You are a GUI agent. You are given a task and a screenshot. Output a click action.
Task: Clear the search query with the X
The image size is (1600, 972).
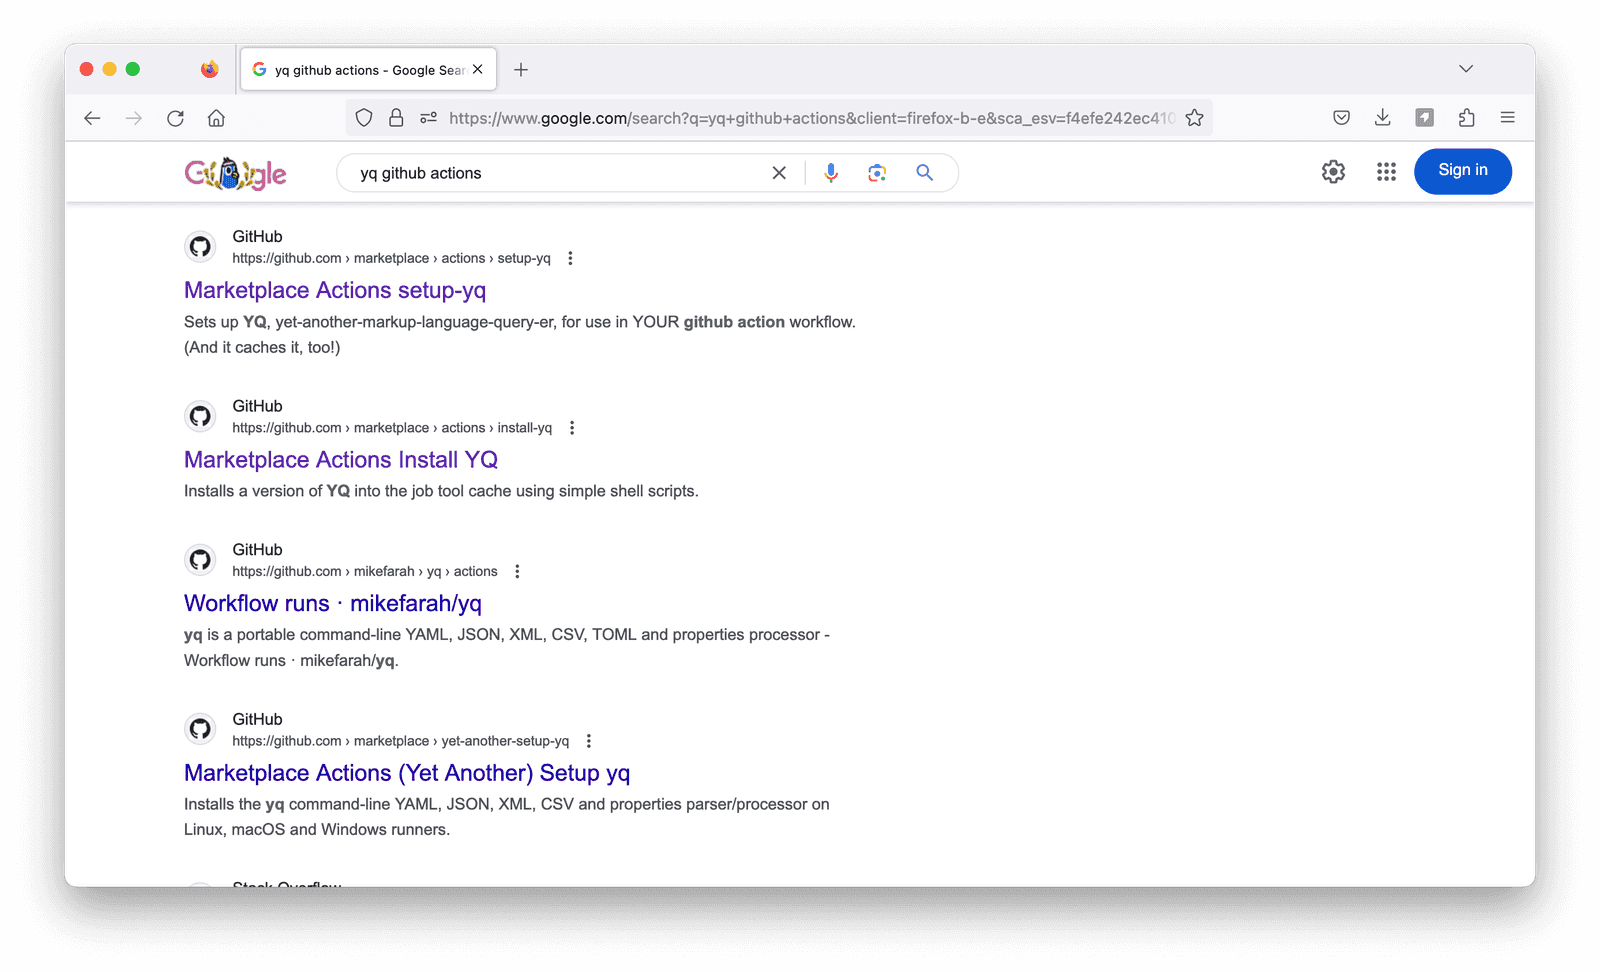pyautogui.click(x=779, y=172)
